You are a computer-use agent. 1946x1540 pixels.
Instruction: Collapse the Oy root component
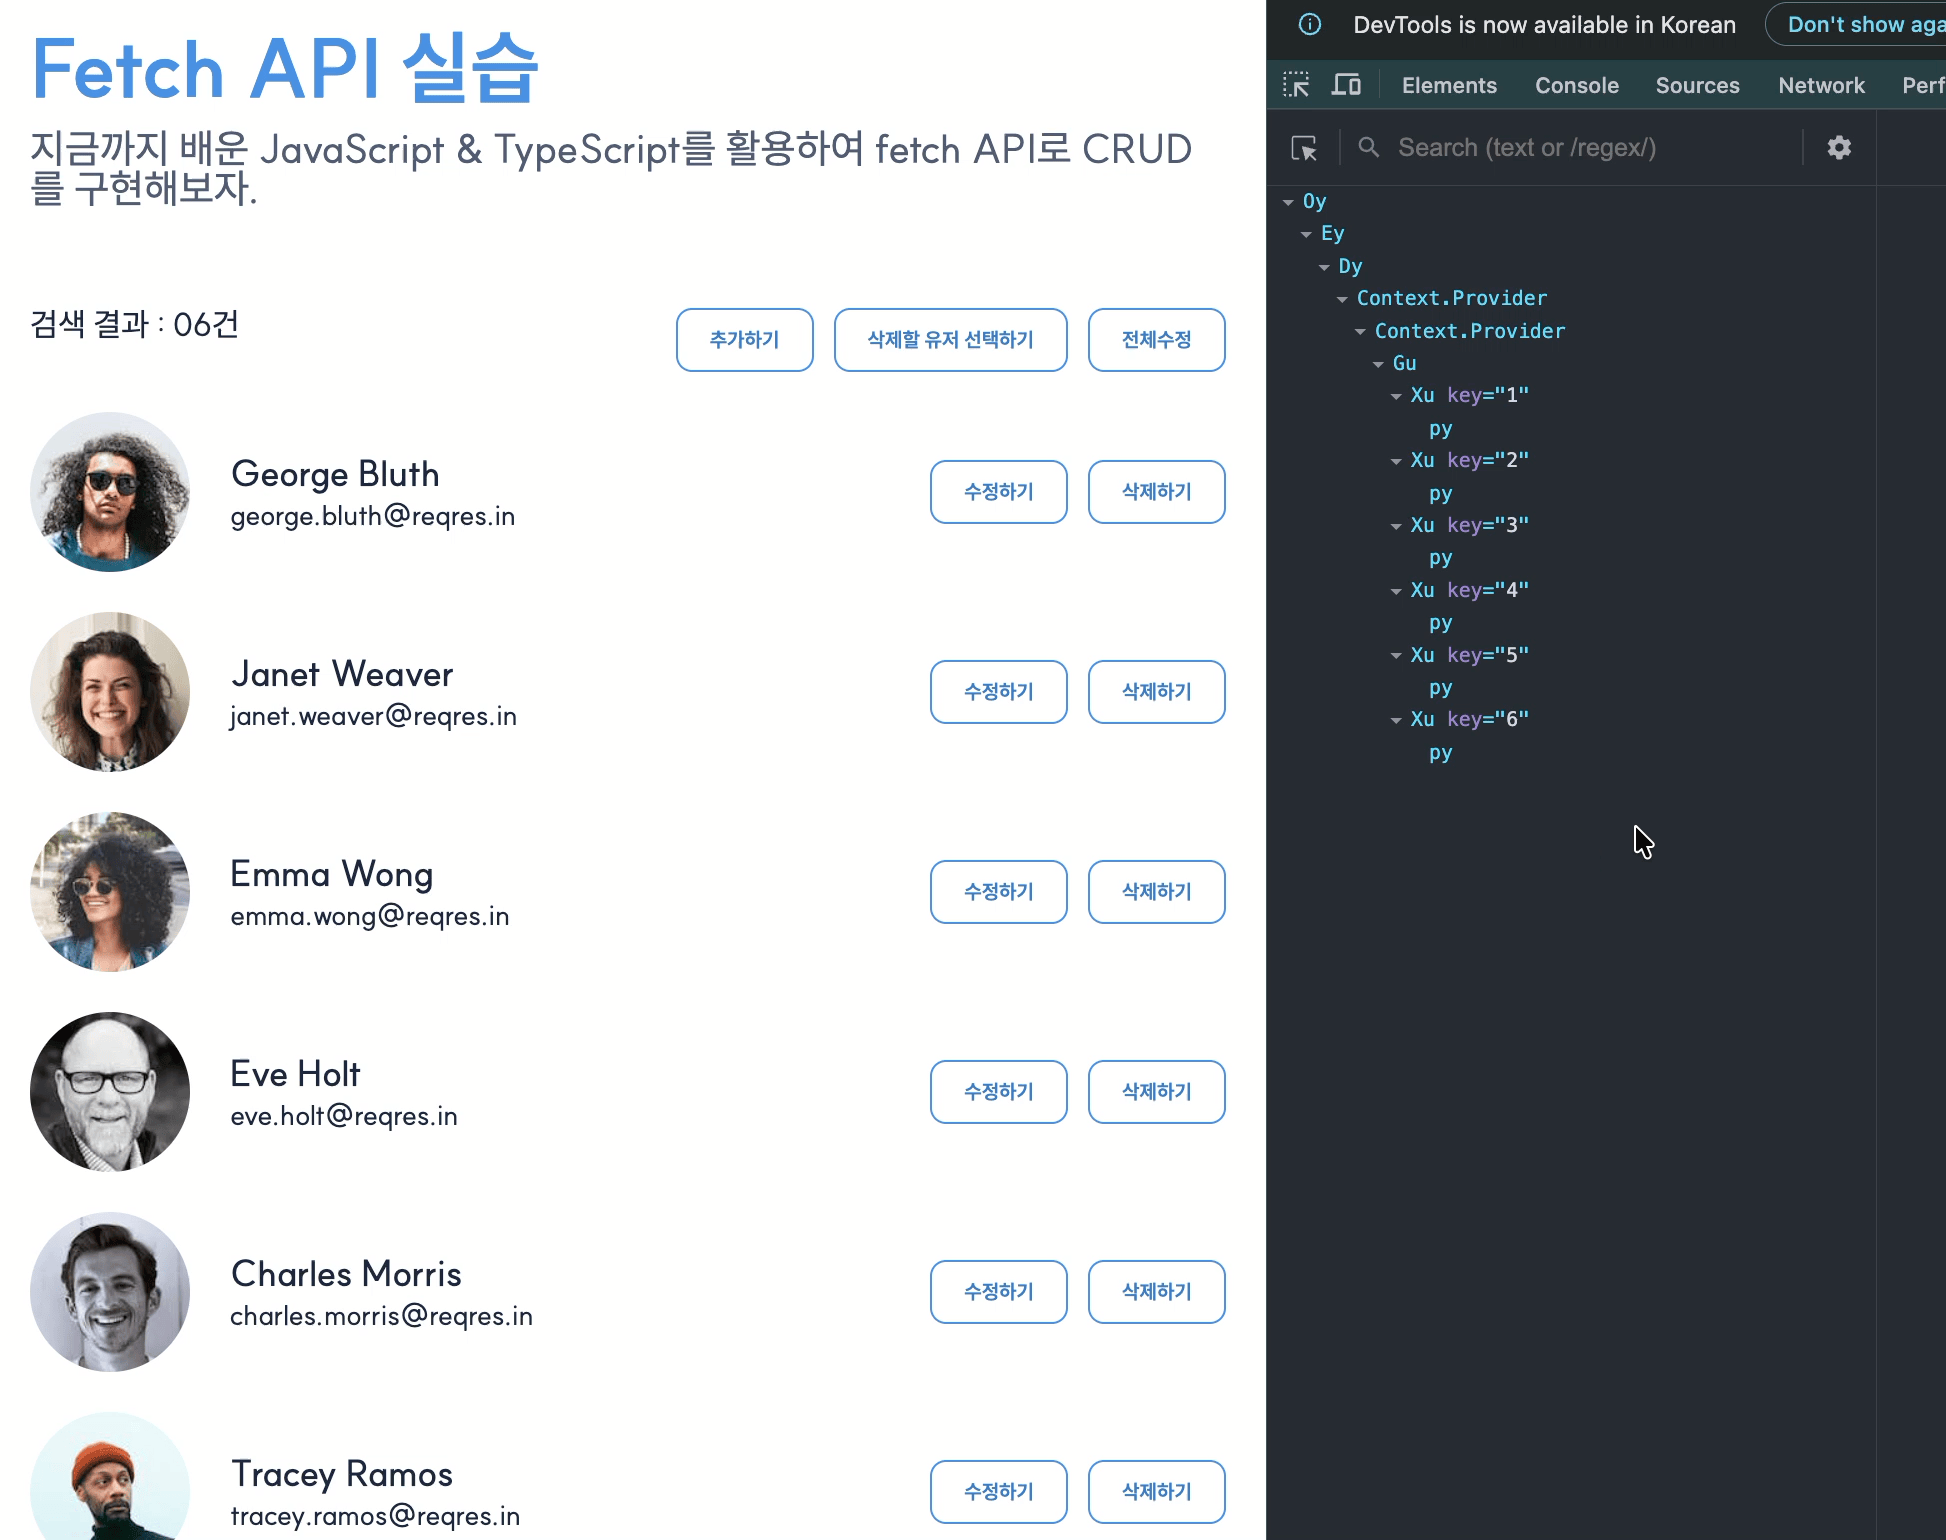pyautogui.click(x=1288, y=202)
